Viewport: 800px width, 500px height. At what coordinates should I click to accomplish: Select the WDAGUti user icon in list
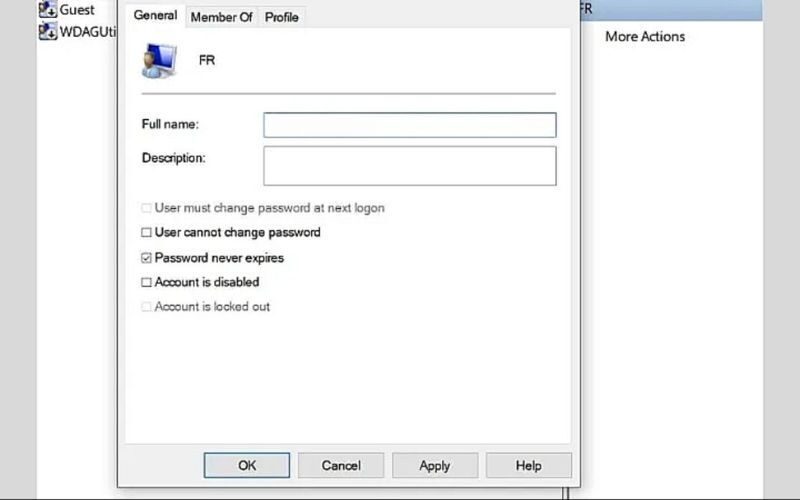[x=48, y=32]
